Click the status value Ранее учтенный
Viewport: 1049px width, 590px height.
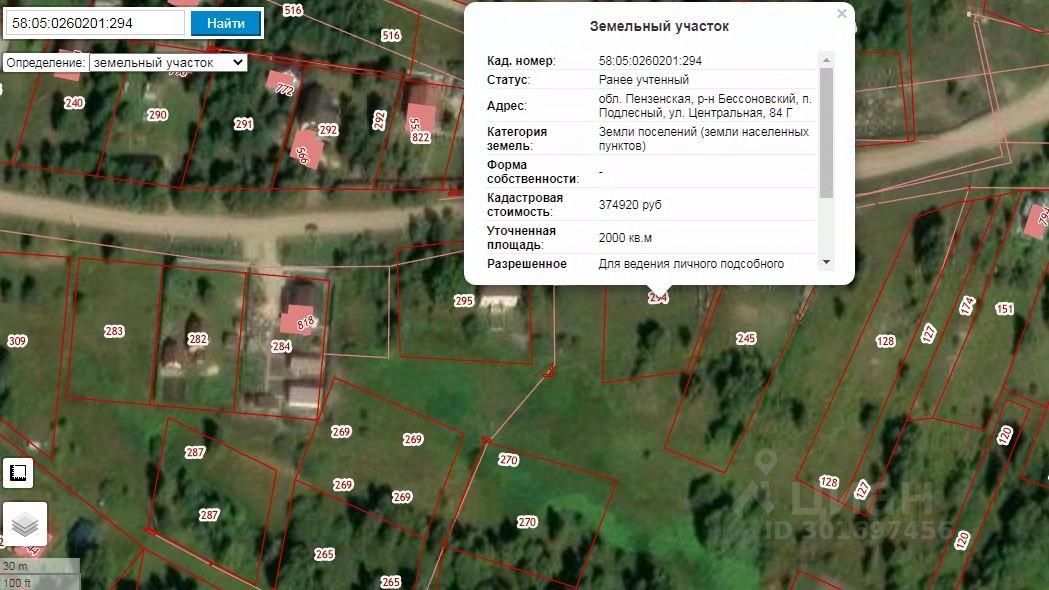point(644,80)
